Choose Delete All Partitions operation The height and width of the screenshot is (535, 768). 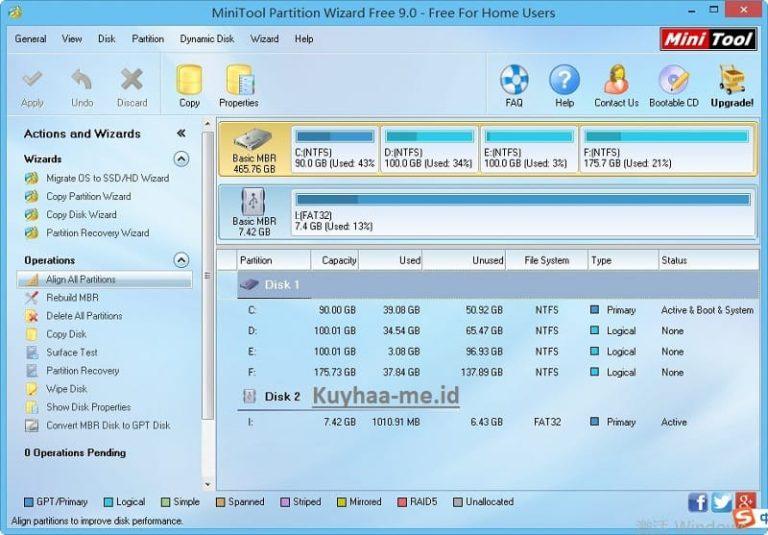(x=84, y=316)
